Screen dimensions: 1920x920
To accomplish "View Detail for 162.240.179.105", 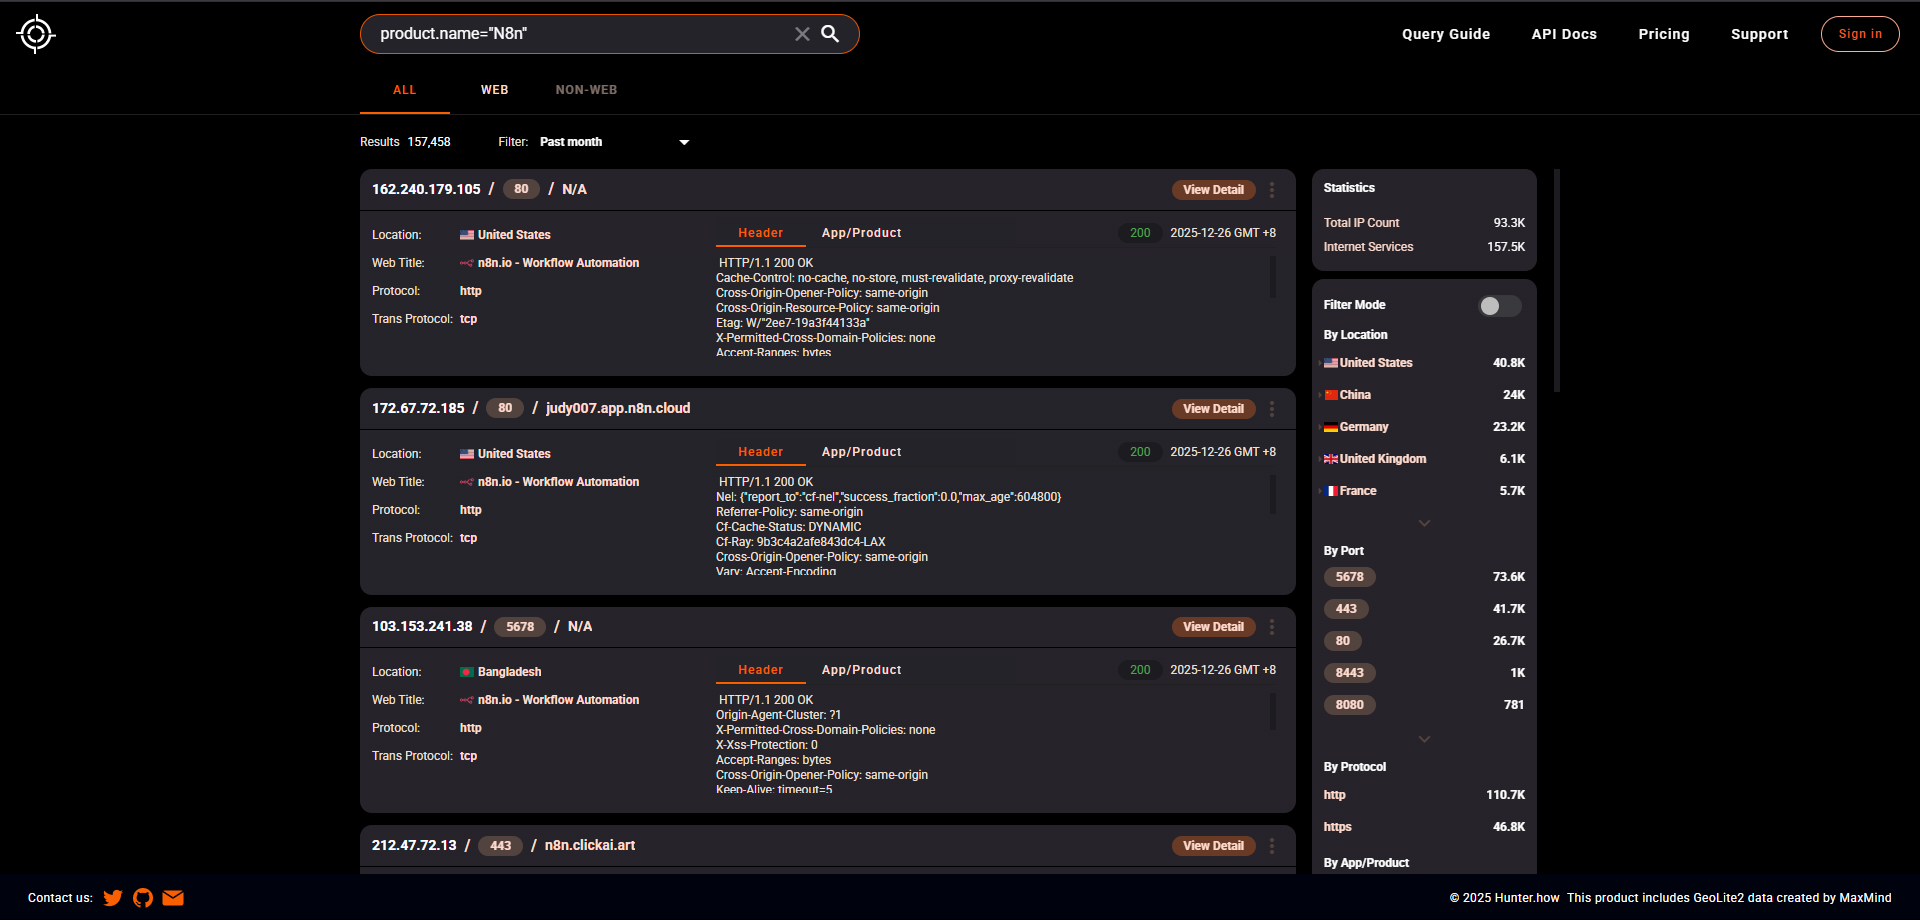I will [x=1213, y=190].
